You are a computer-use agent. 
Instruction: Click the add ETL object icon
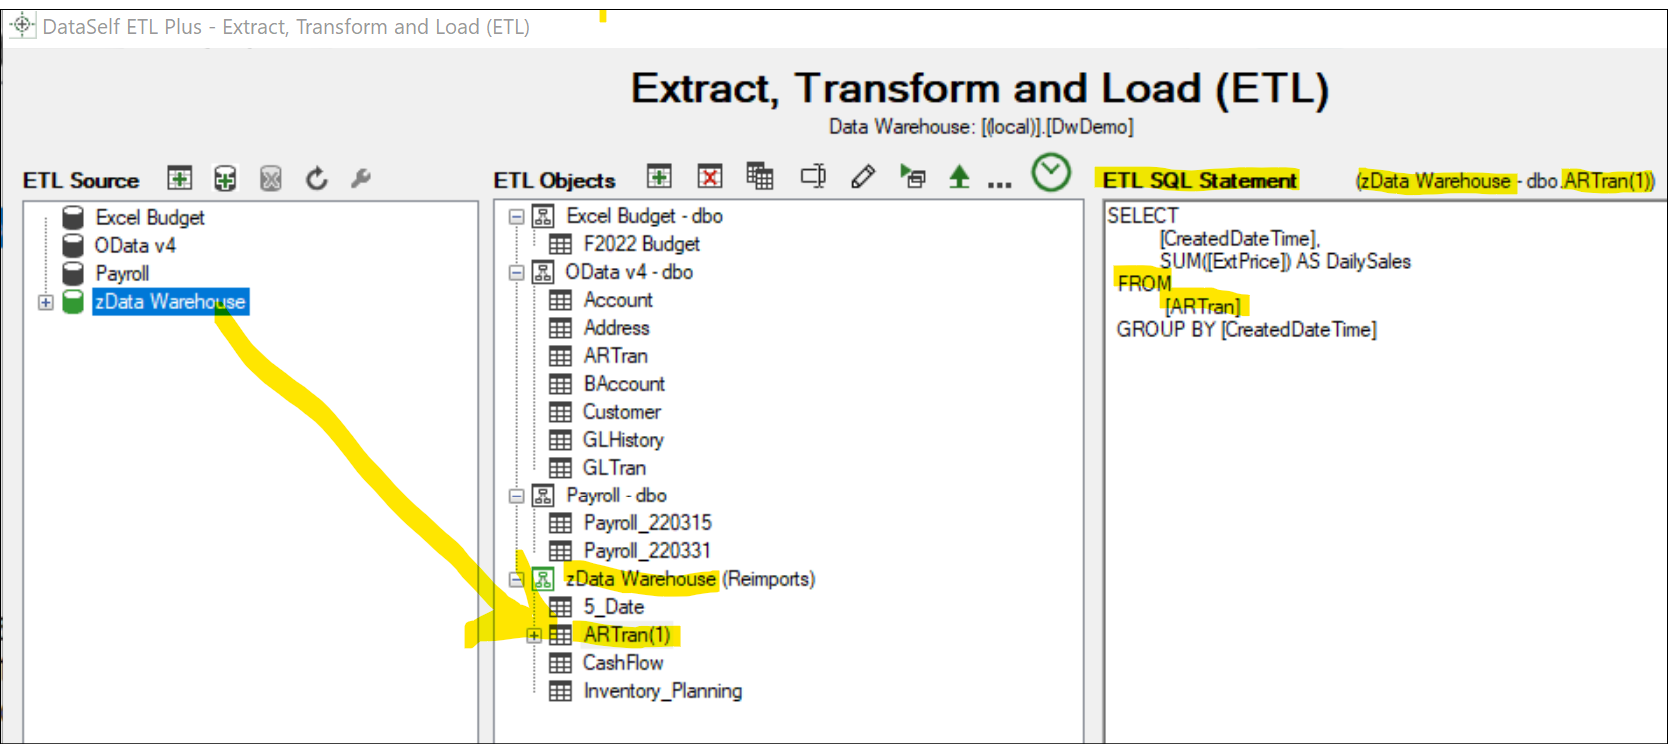[659, 177]
